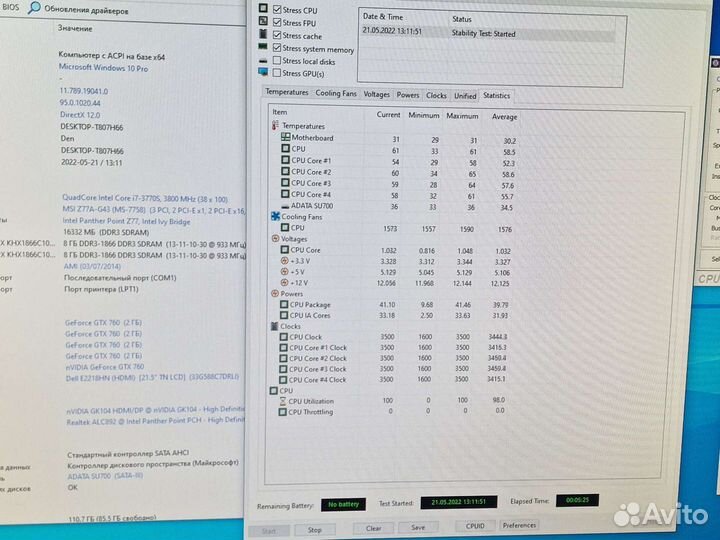
Task: Open the Realtek ALC892 audio link
Action: tap(155, 421)
